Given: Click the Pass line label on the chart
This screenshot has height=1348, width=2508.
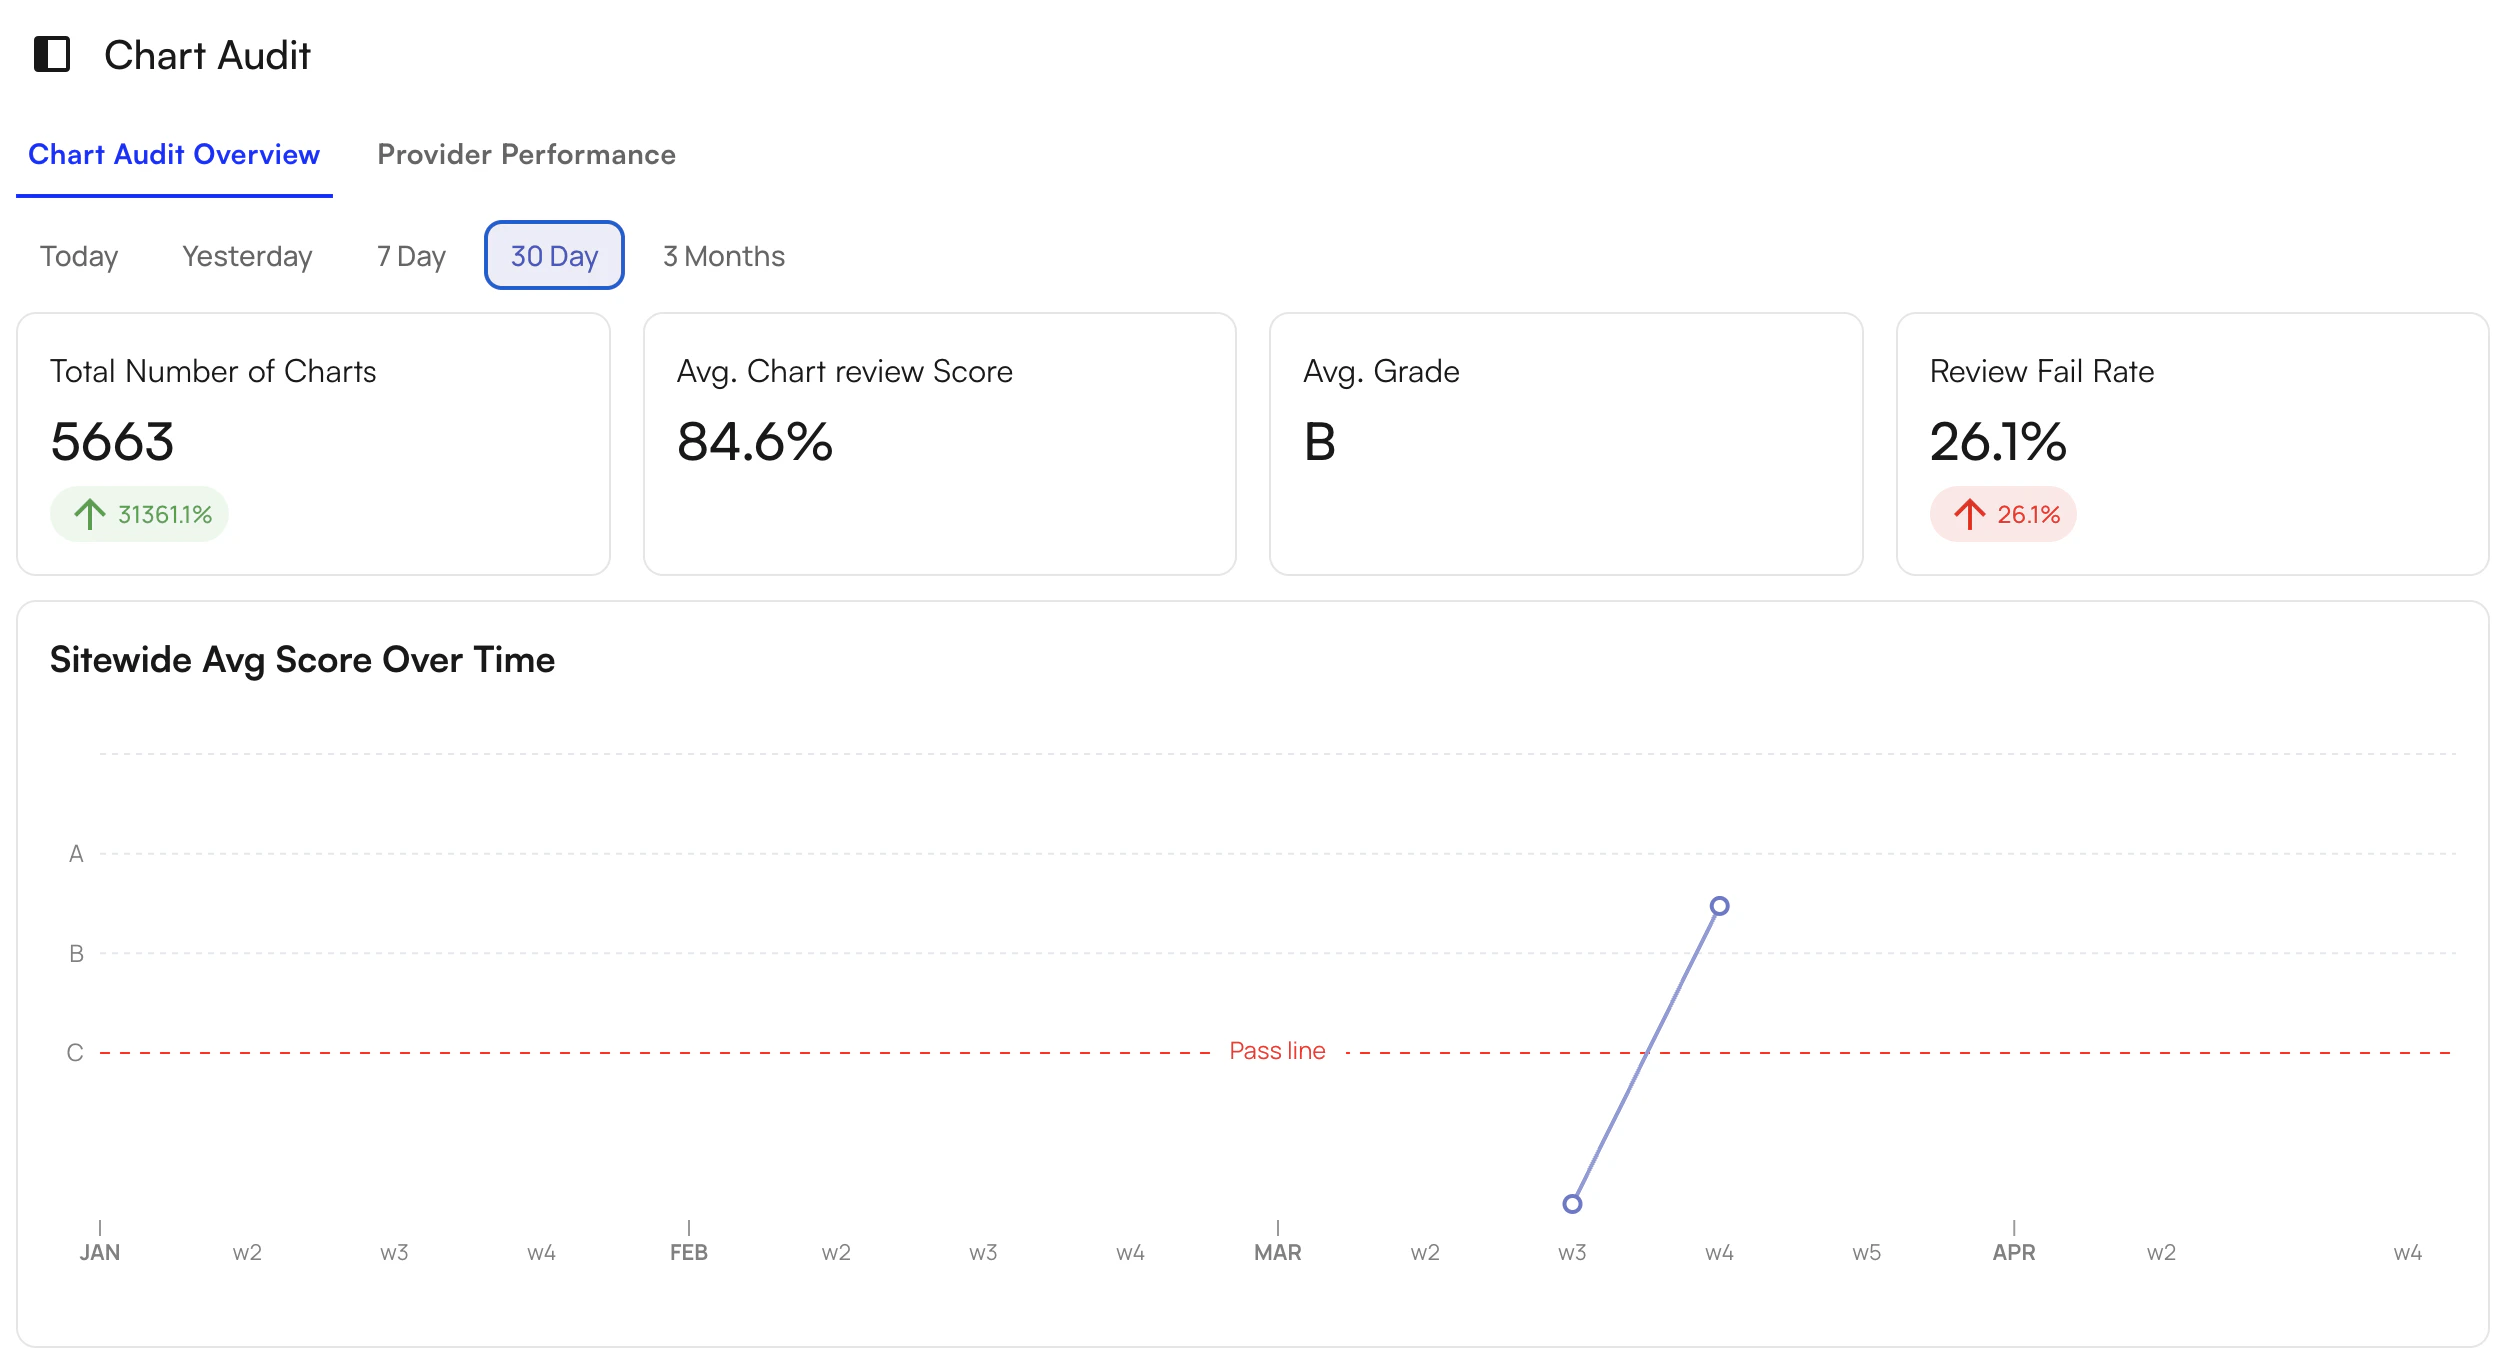Looking at the screenshot, I should [x=1278, y=1050].
